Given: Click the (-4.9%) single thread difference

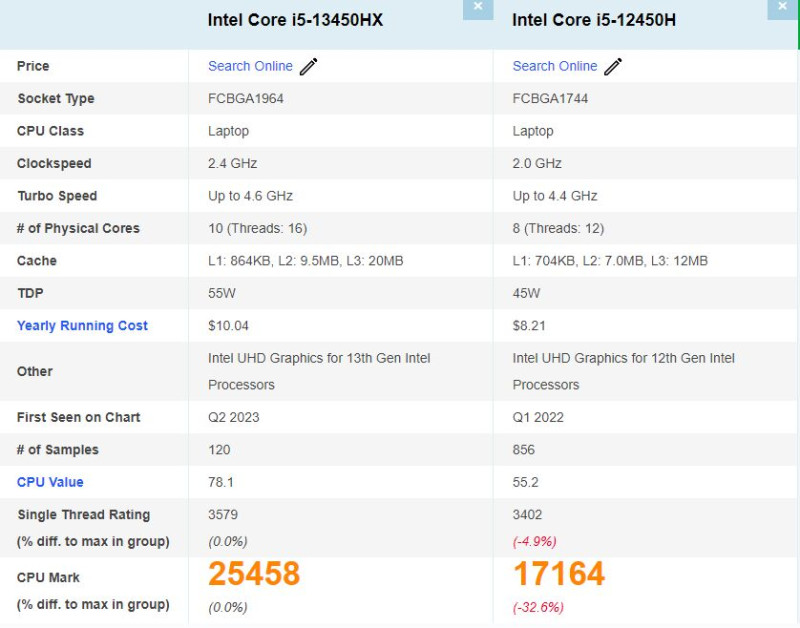Looking at the screenshot, I should point(534,541).
